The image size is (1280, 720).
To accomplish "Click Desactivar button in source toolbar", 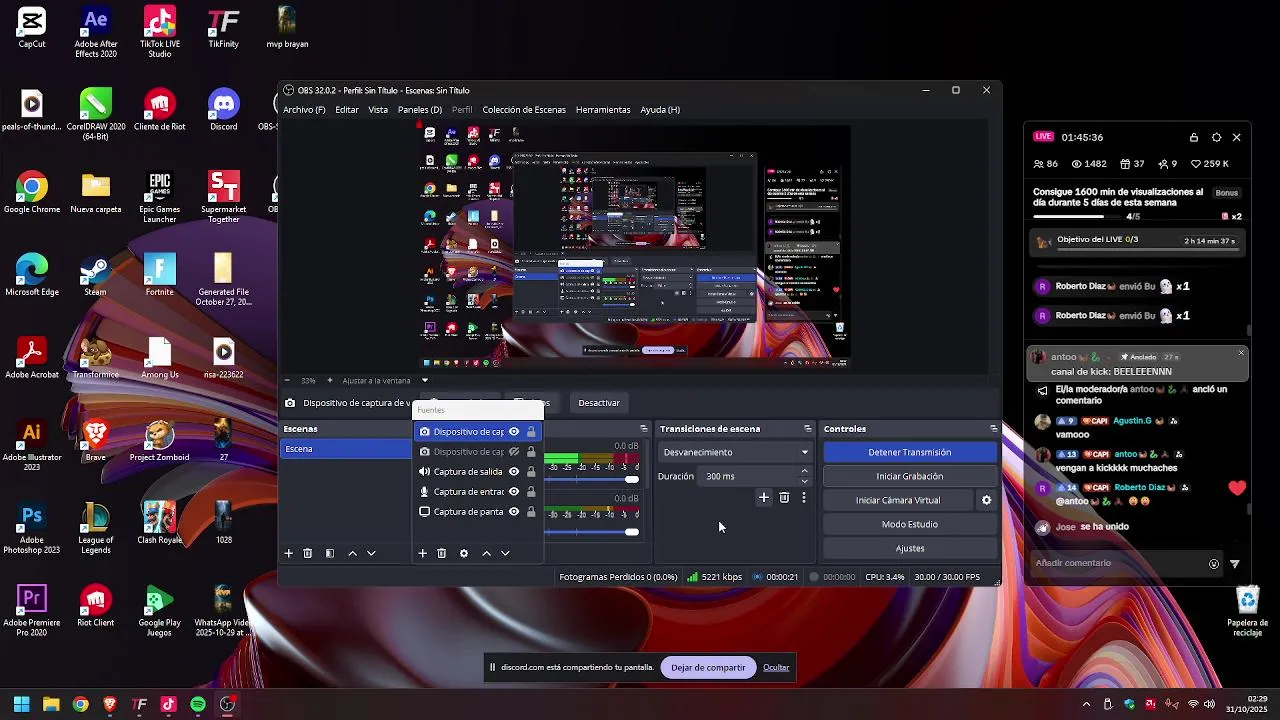I will coord(599,403).
